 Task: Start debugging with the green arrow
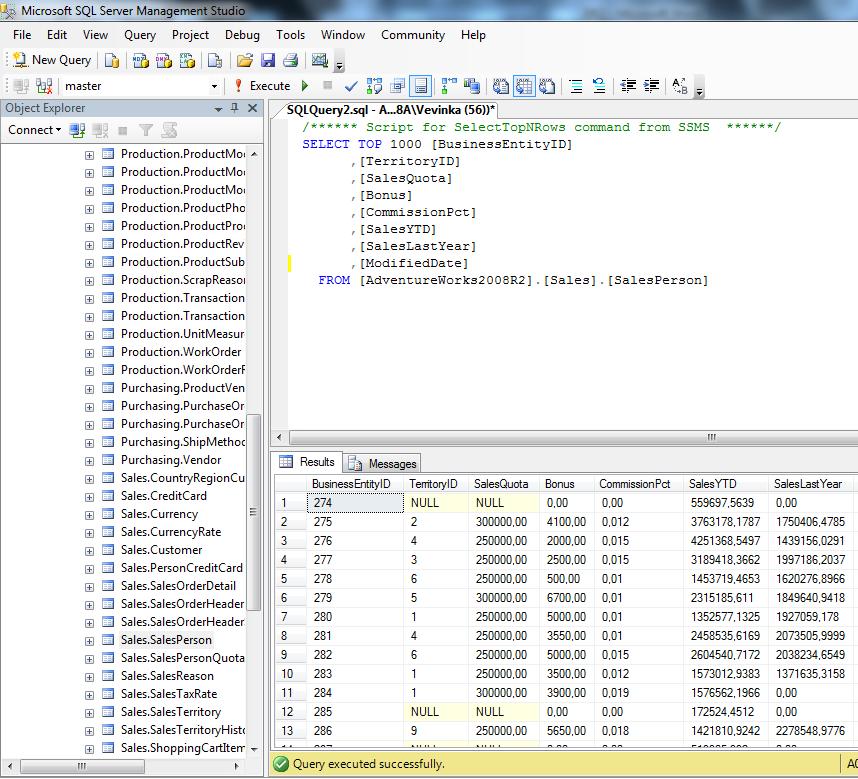[x=305, y=86]
